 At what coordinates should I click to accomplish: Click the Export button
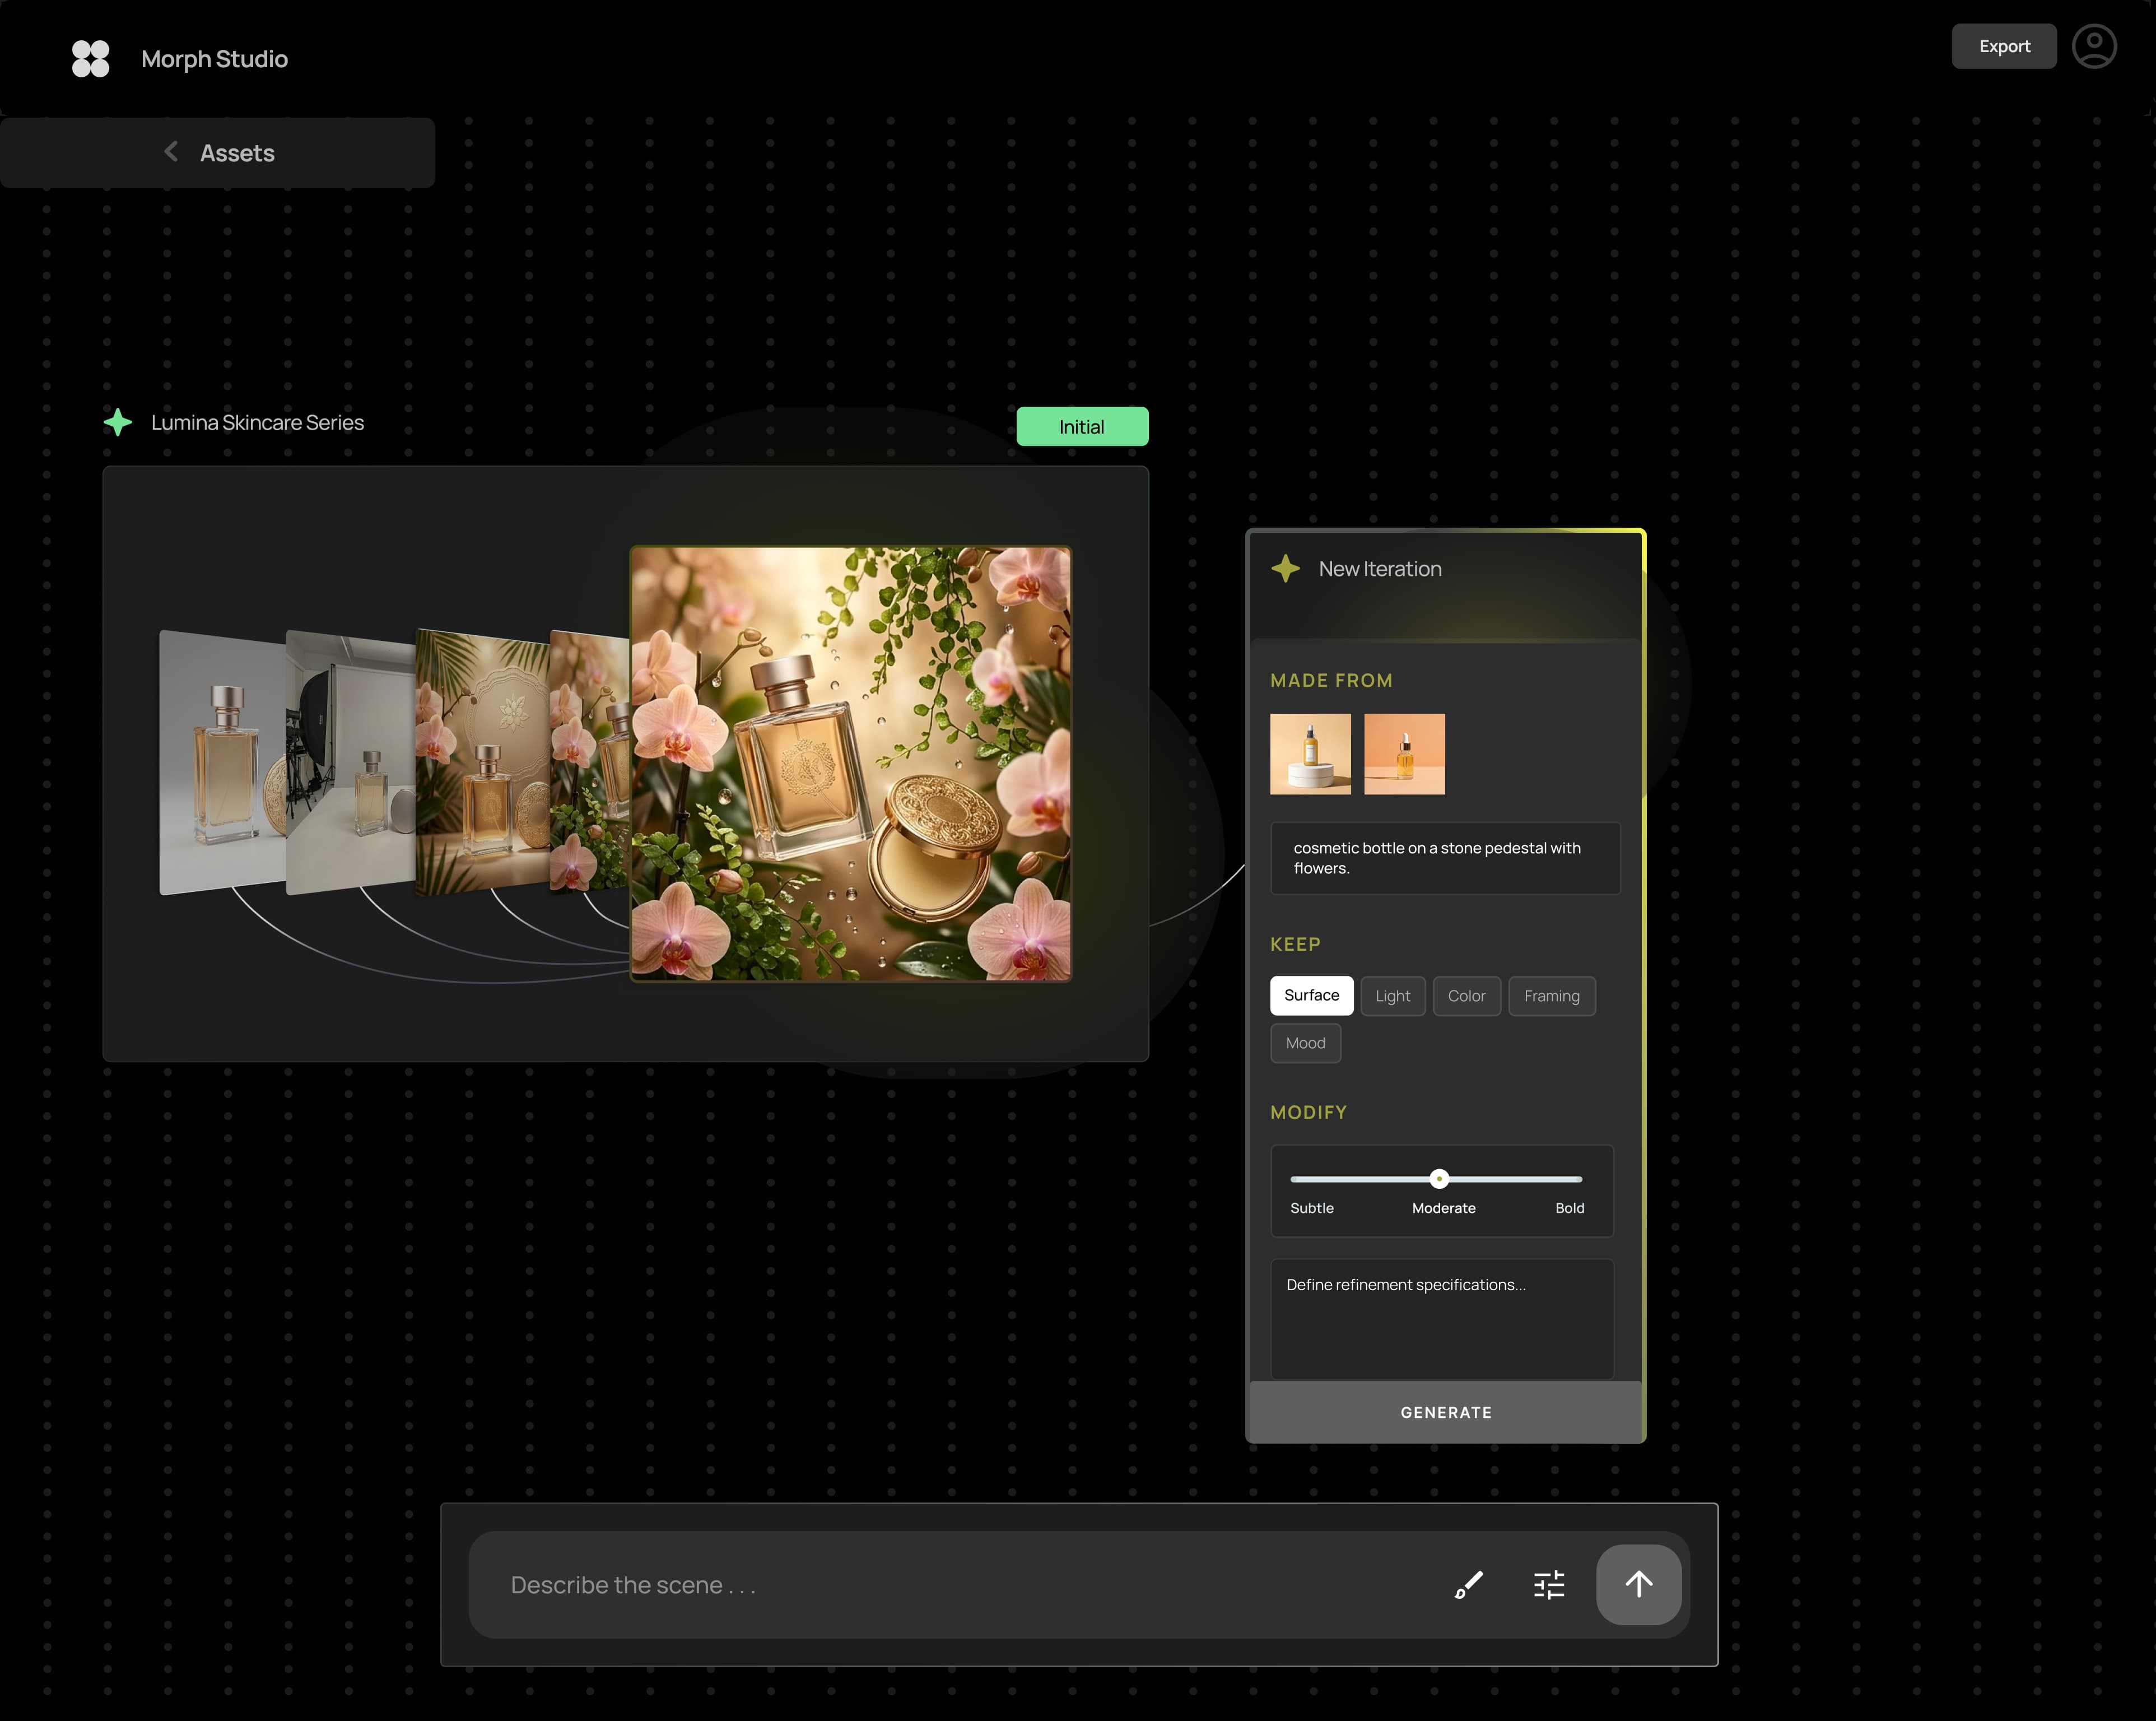(x=2004, y=46)
